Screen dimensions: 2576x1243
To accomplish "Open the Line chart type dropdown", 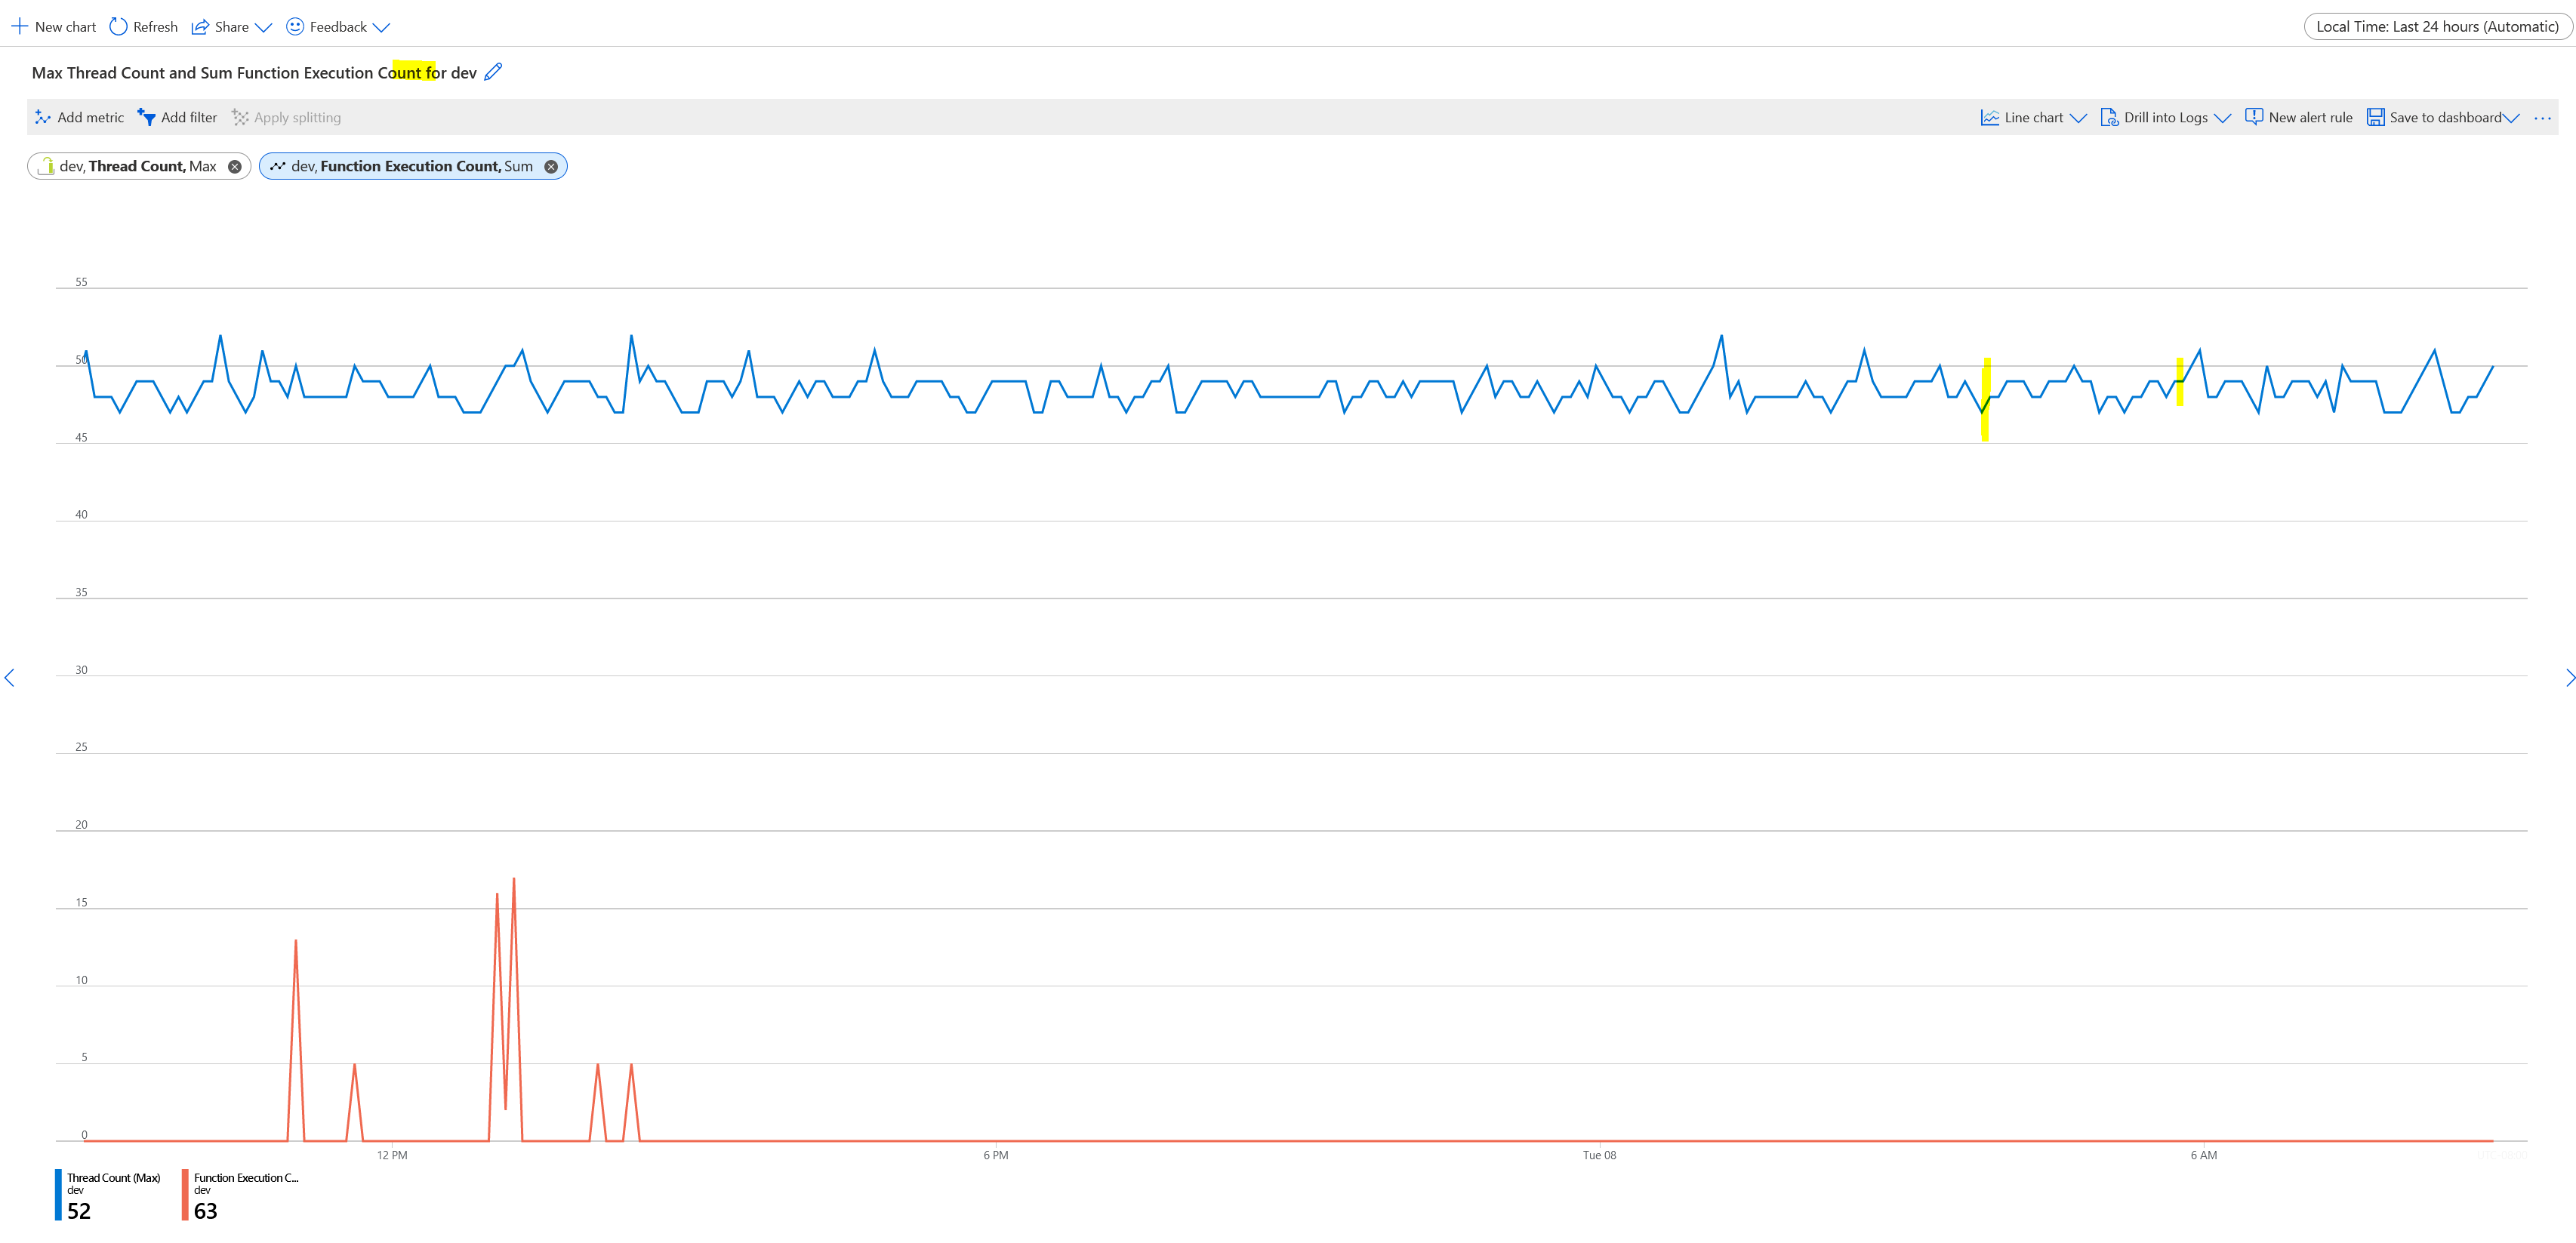I will click(x=2031, y=117).
